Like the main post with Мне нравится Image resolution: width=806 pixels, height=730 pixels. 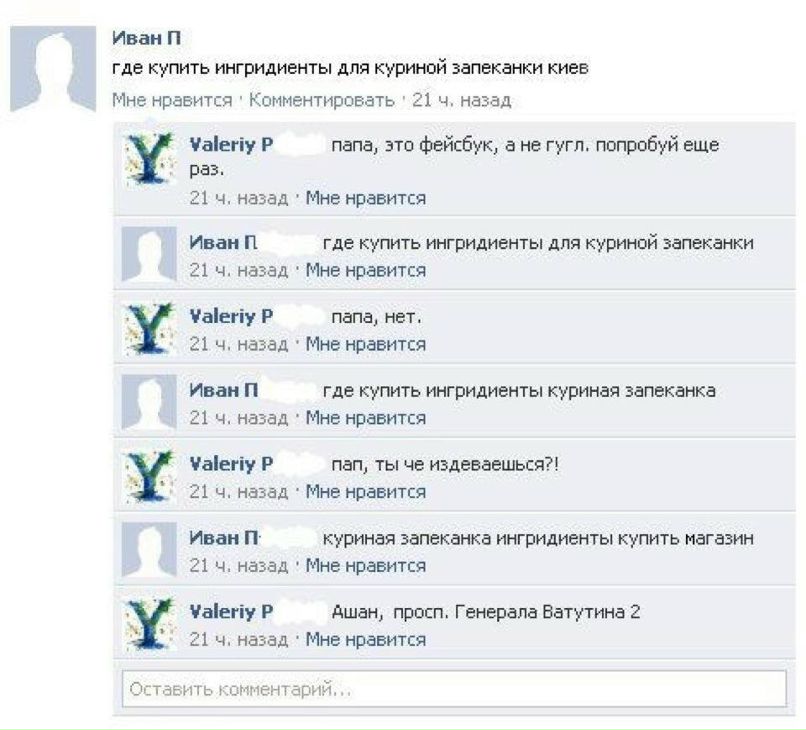point(172,100)
